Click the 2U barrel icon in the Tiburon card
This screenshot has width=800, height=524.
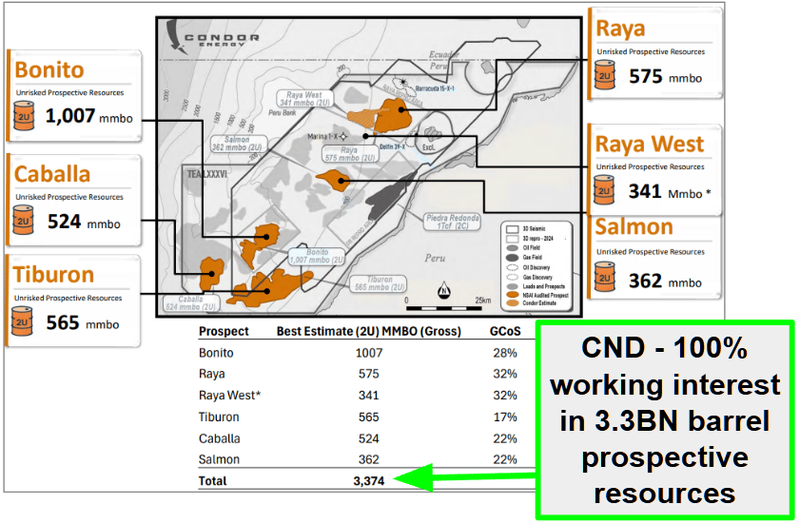click(22, 321)
